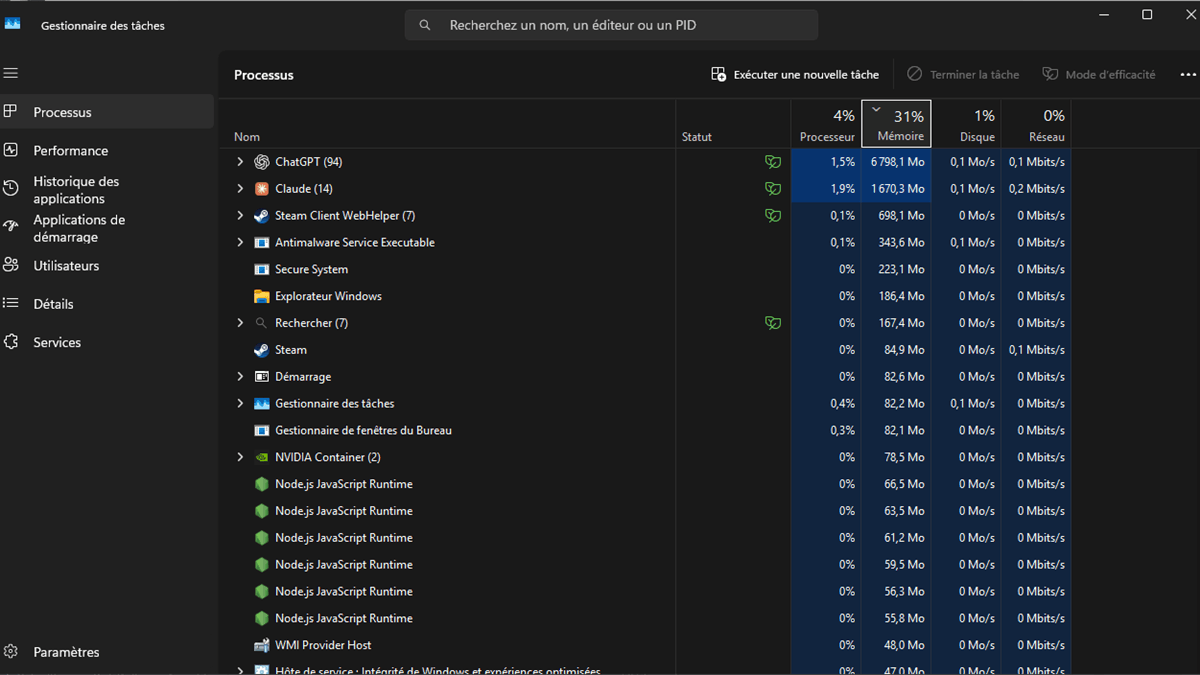Switch to the Utilisateurs page
Image resolution: width=1200 pixels, height=675 pixels.
click(x=107, y=266)
